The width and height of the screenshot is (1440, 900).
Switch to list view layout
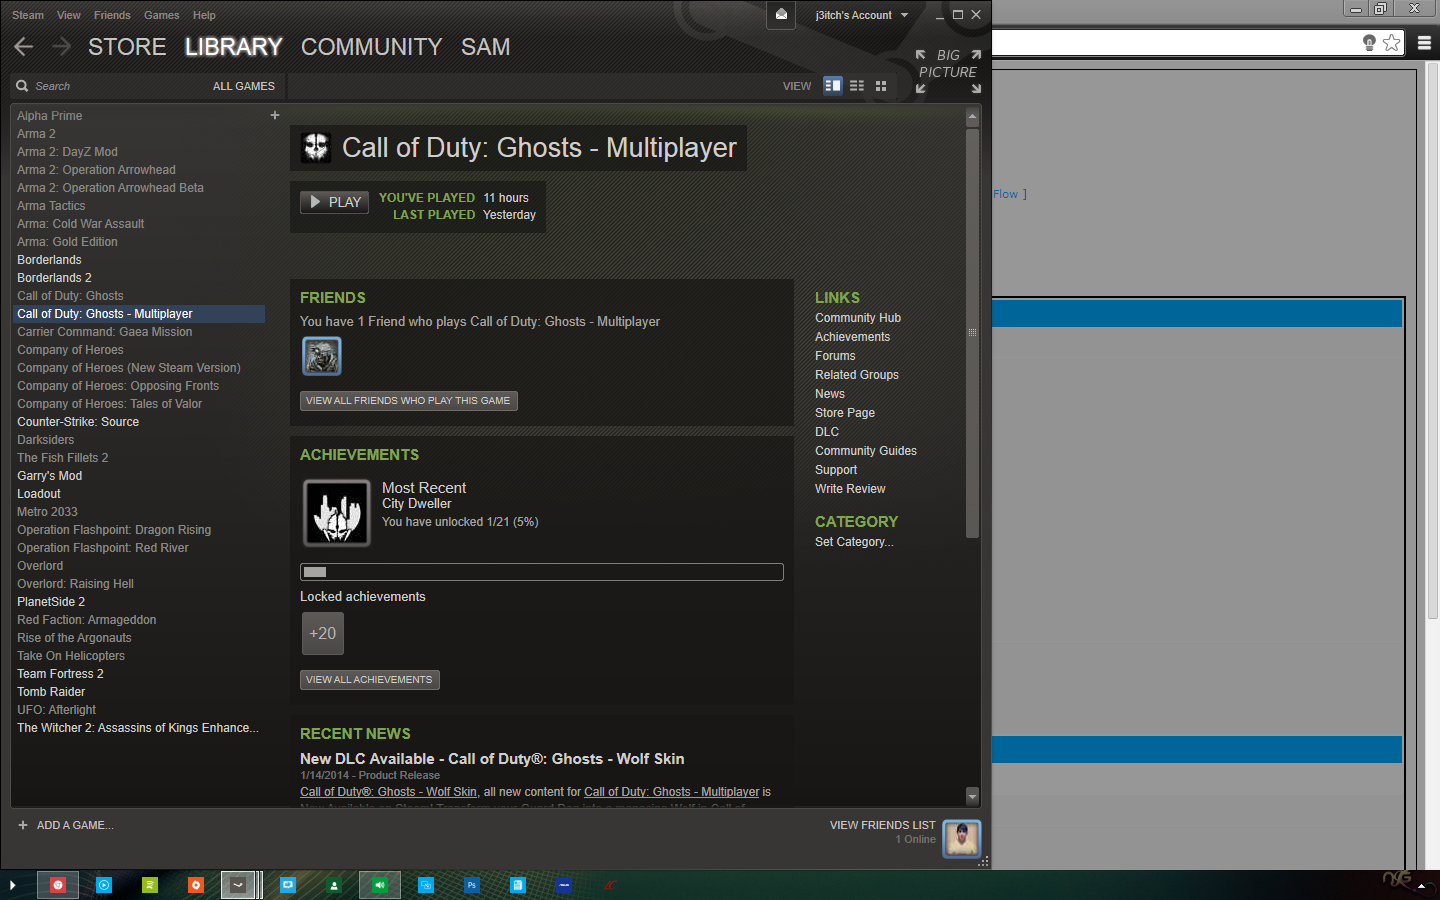[857, 86]
